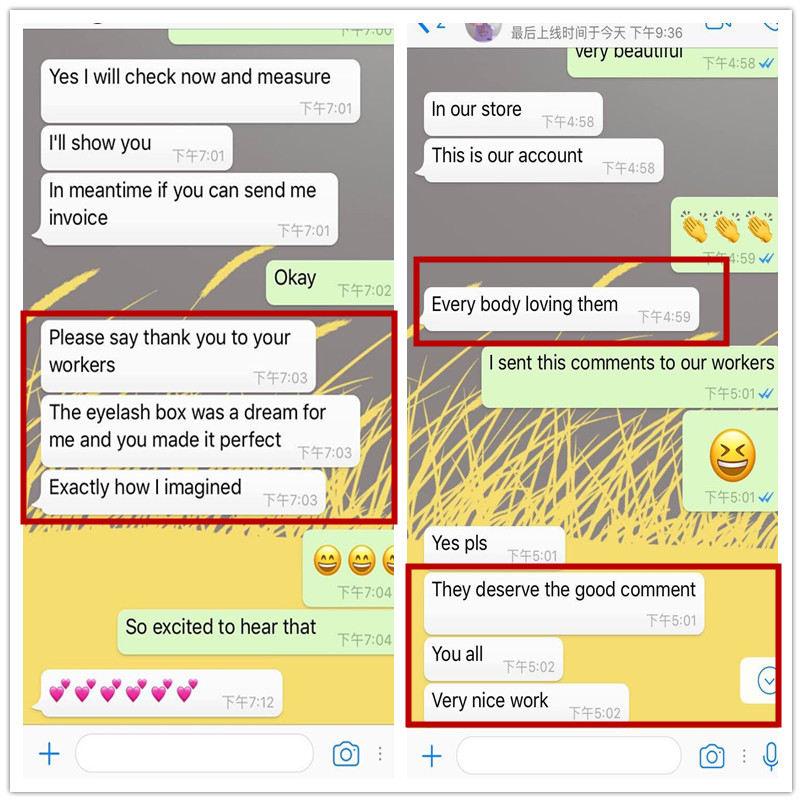Open the camera icon in left chat
Image resolution: width=802 pixels, height=802 pixels.
346,754
